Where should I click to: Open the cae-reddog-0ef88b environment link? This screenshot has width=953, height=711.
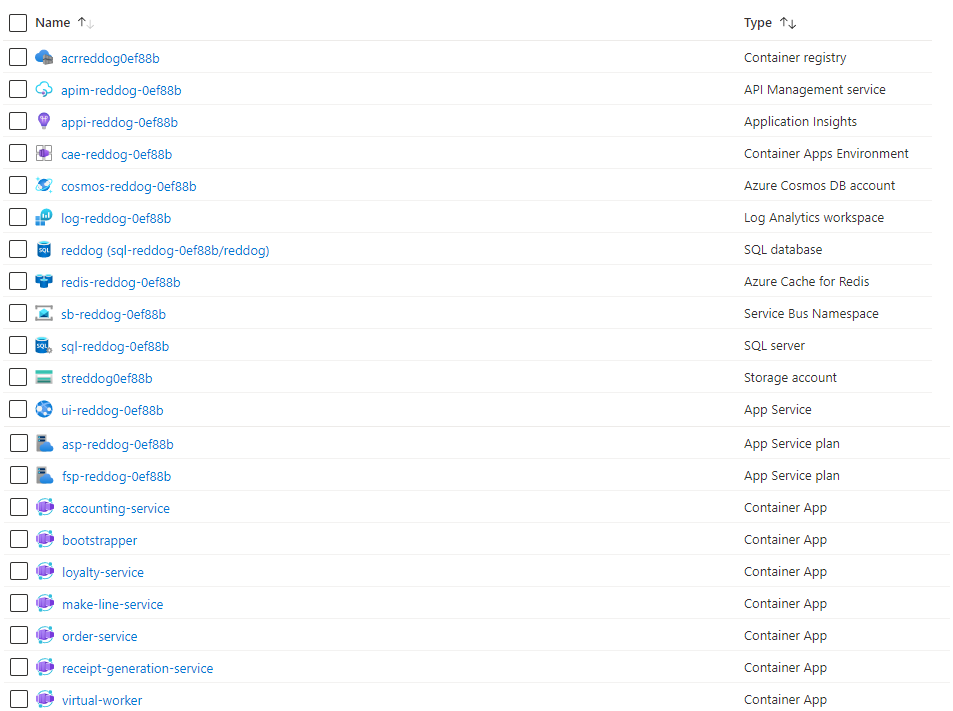(116, 154)
